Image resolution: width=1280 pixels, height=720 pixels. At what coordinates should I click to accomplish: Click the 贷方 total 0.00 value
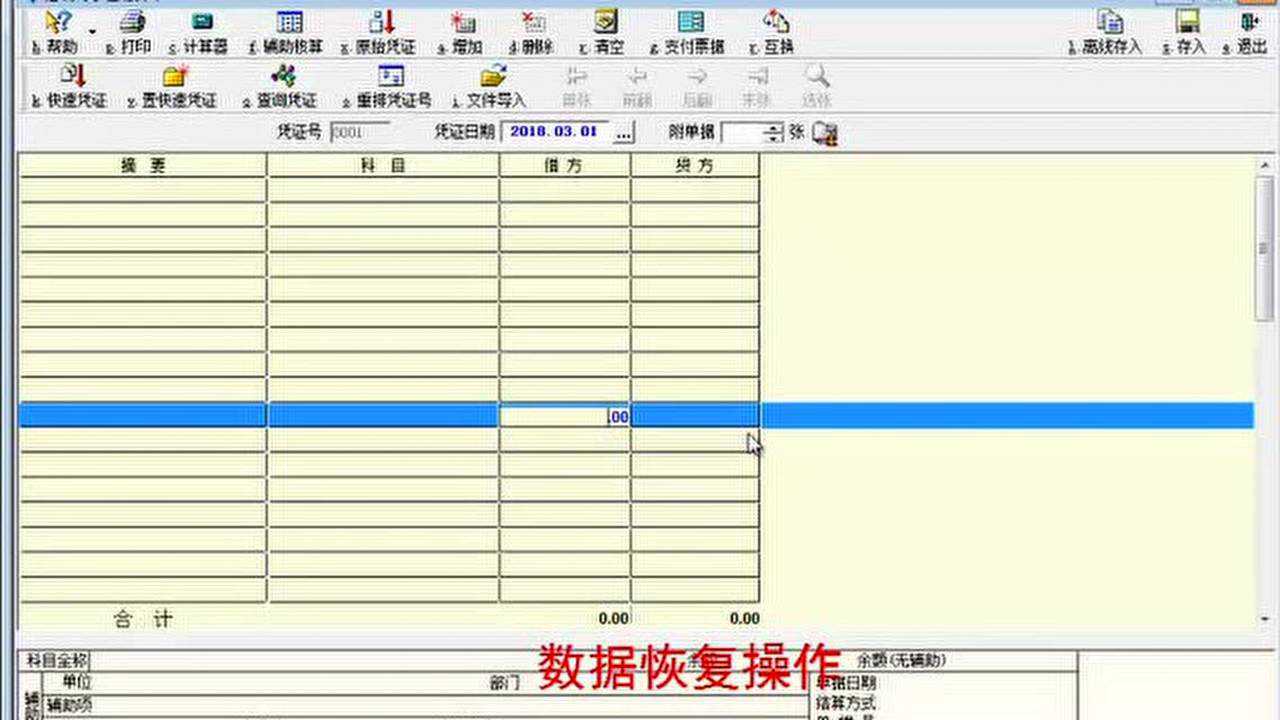click(x=744, y=619)
